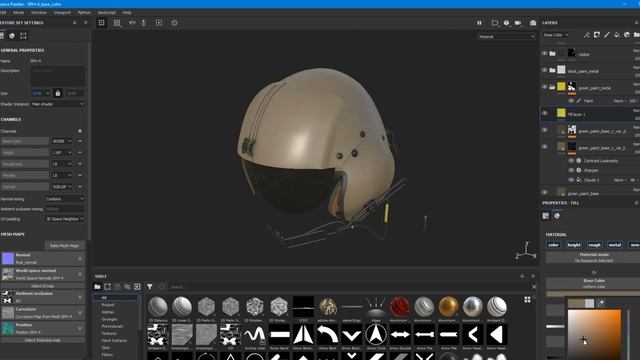Toggle the height channel button in Material
The width and height of the screenshot is (640, 360).
pyautogui.click(x=574, y=245)
